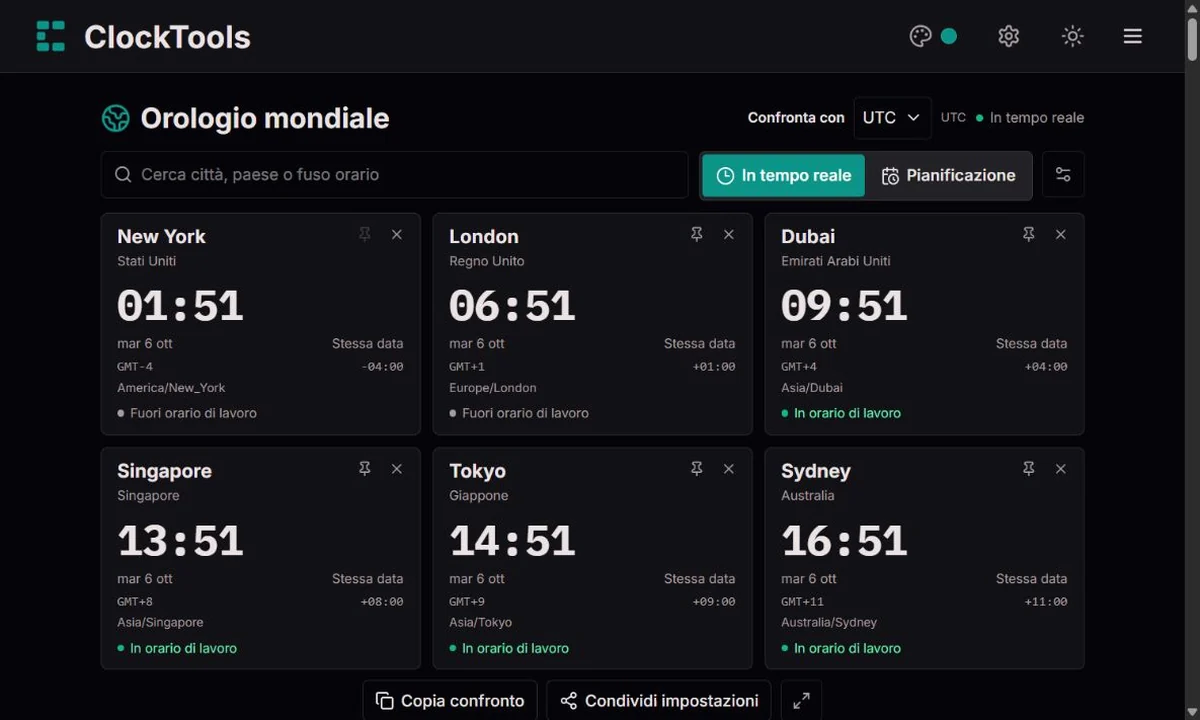Click the Asia/Tokyo timezone label
Image resolution: width=1200 pixels, height=720 pixels.
[480, 623]
